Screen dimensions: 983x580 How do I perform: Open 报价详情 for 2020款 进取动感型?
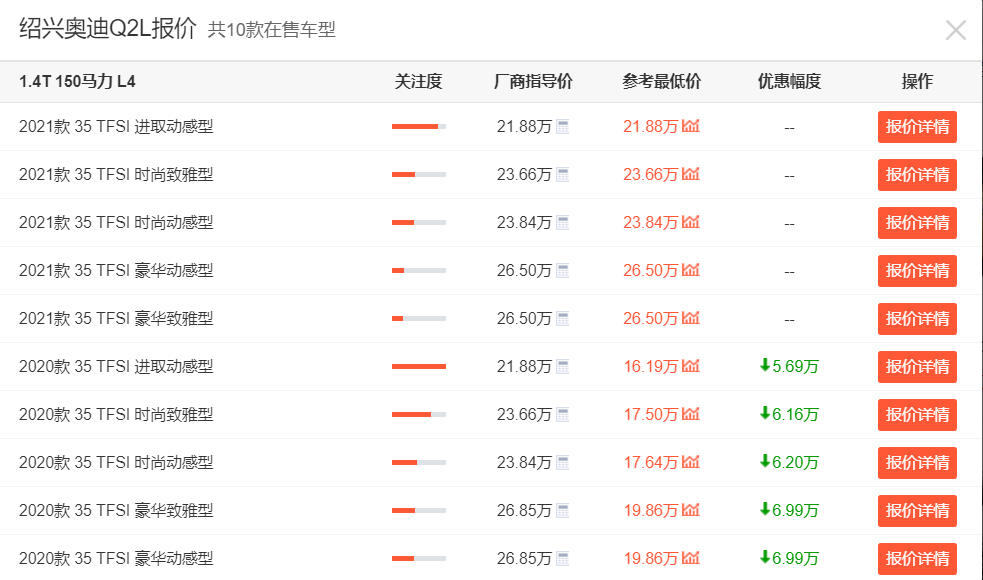pos(917,367)
